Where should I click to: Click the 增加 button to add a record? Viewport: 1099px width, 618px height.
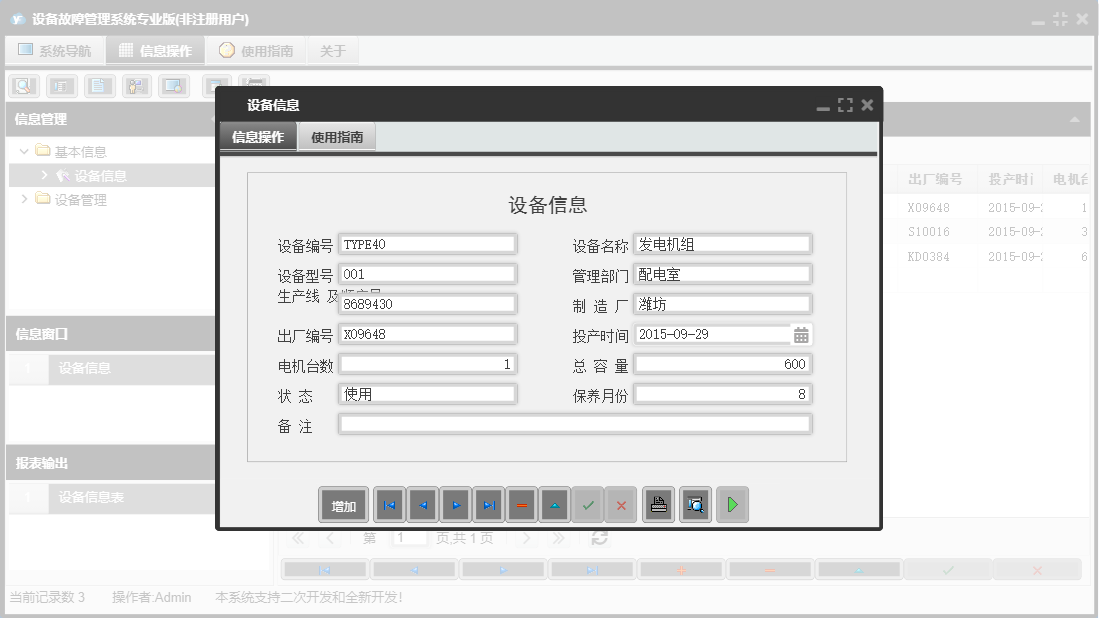pos(343,505)
